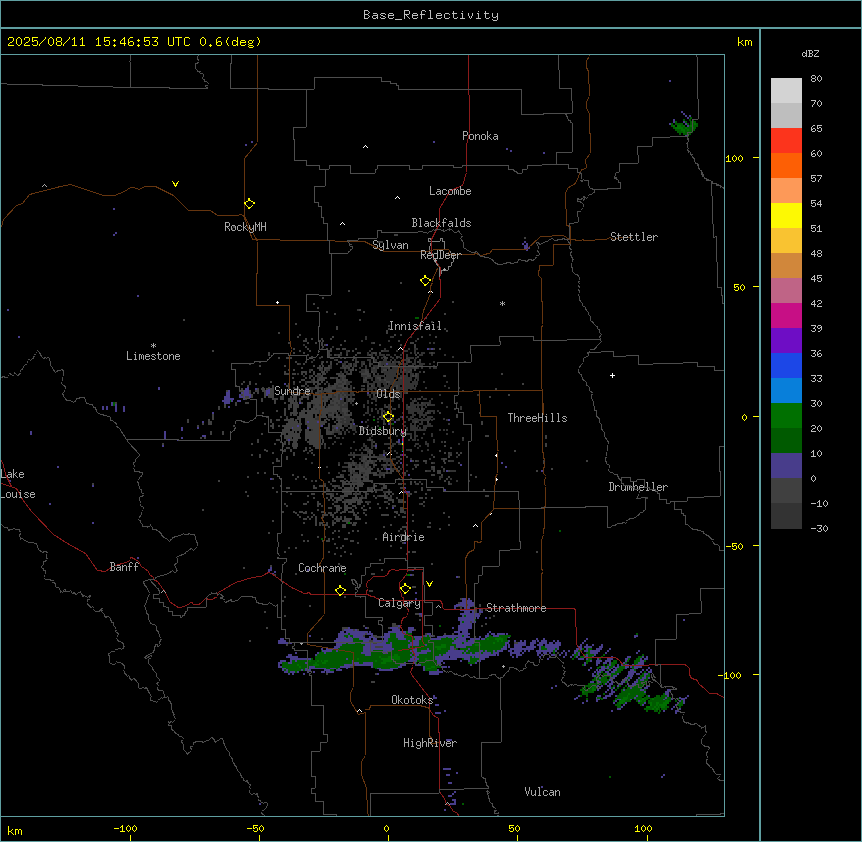862x842 pixels.
Task: Click the blue 33-36 dBZ legend swatch
Action: pos(786,365)
